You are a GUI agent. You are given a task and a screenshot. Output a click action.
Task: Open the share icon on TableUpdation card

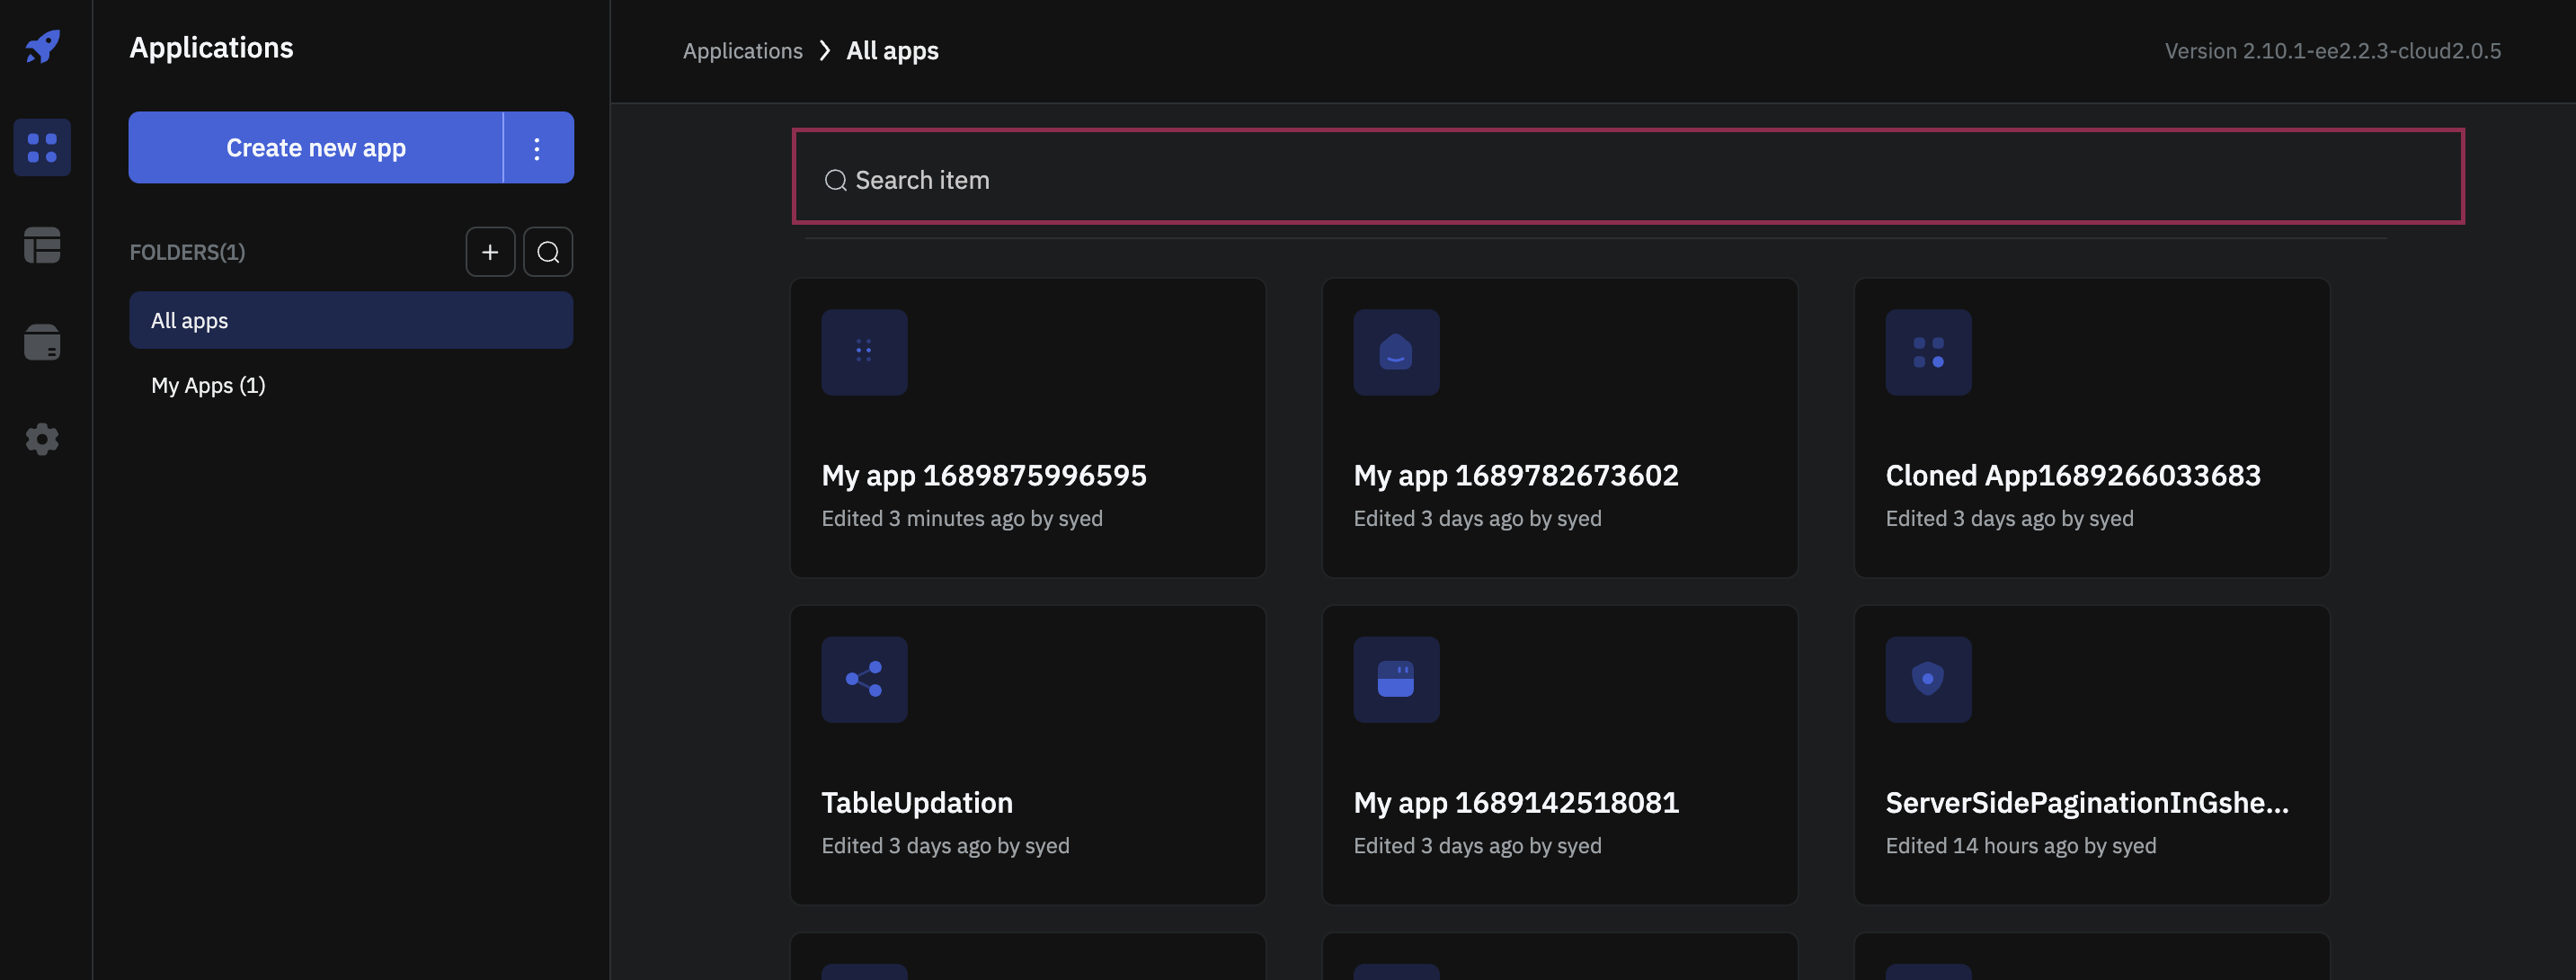coord(863,679)
